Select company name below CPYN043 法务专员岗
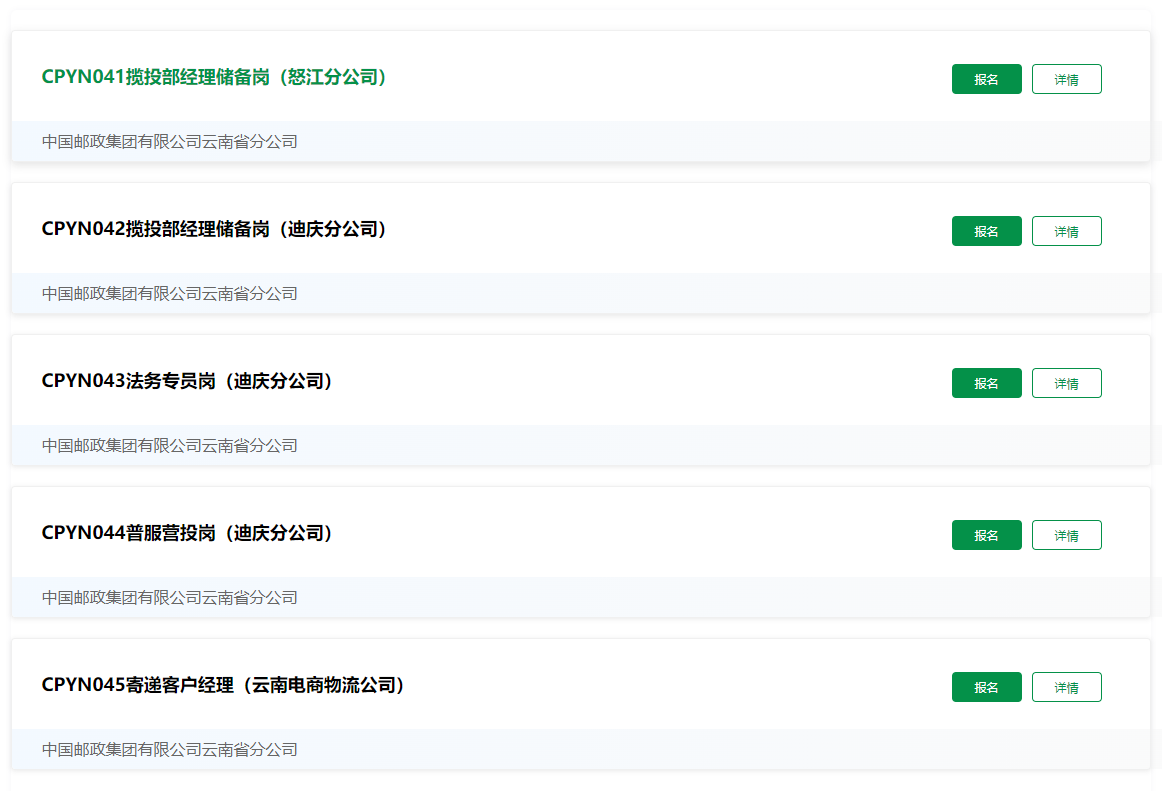The image size is (1162, 791). [170, 446]
